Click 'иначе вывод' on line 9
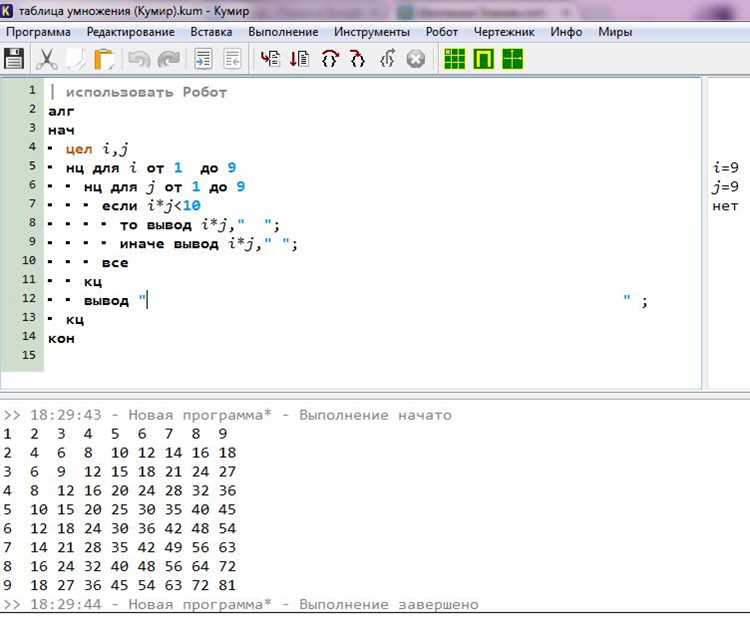The image size is (750, 624). (x=169, y=244)
